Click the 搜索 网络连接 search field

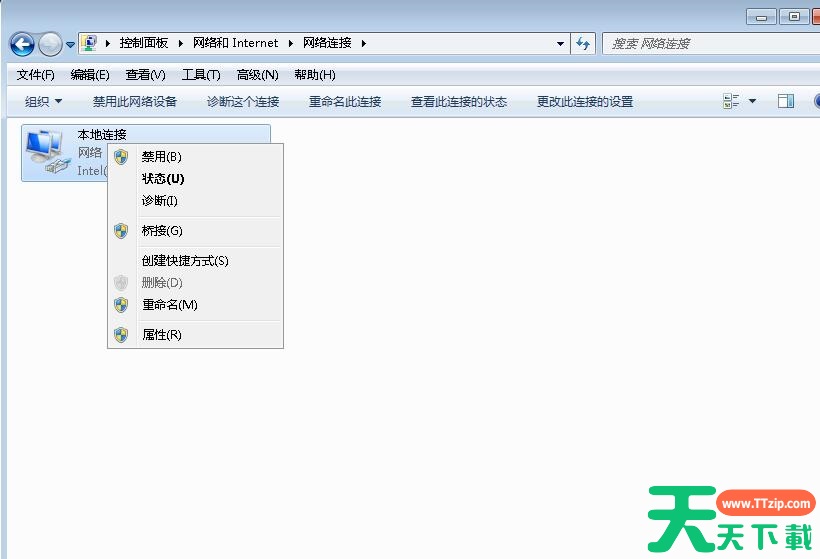[x=711, y=43]
